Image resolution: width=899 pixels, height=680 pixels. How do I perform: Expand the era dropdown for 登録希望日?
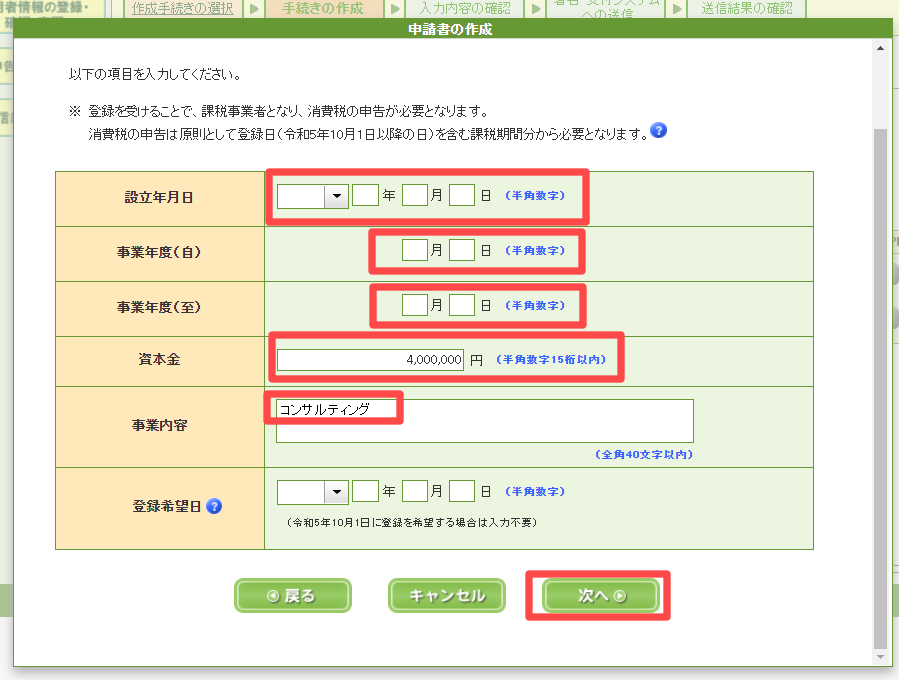click(336, 491)
